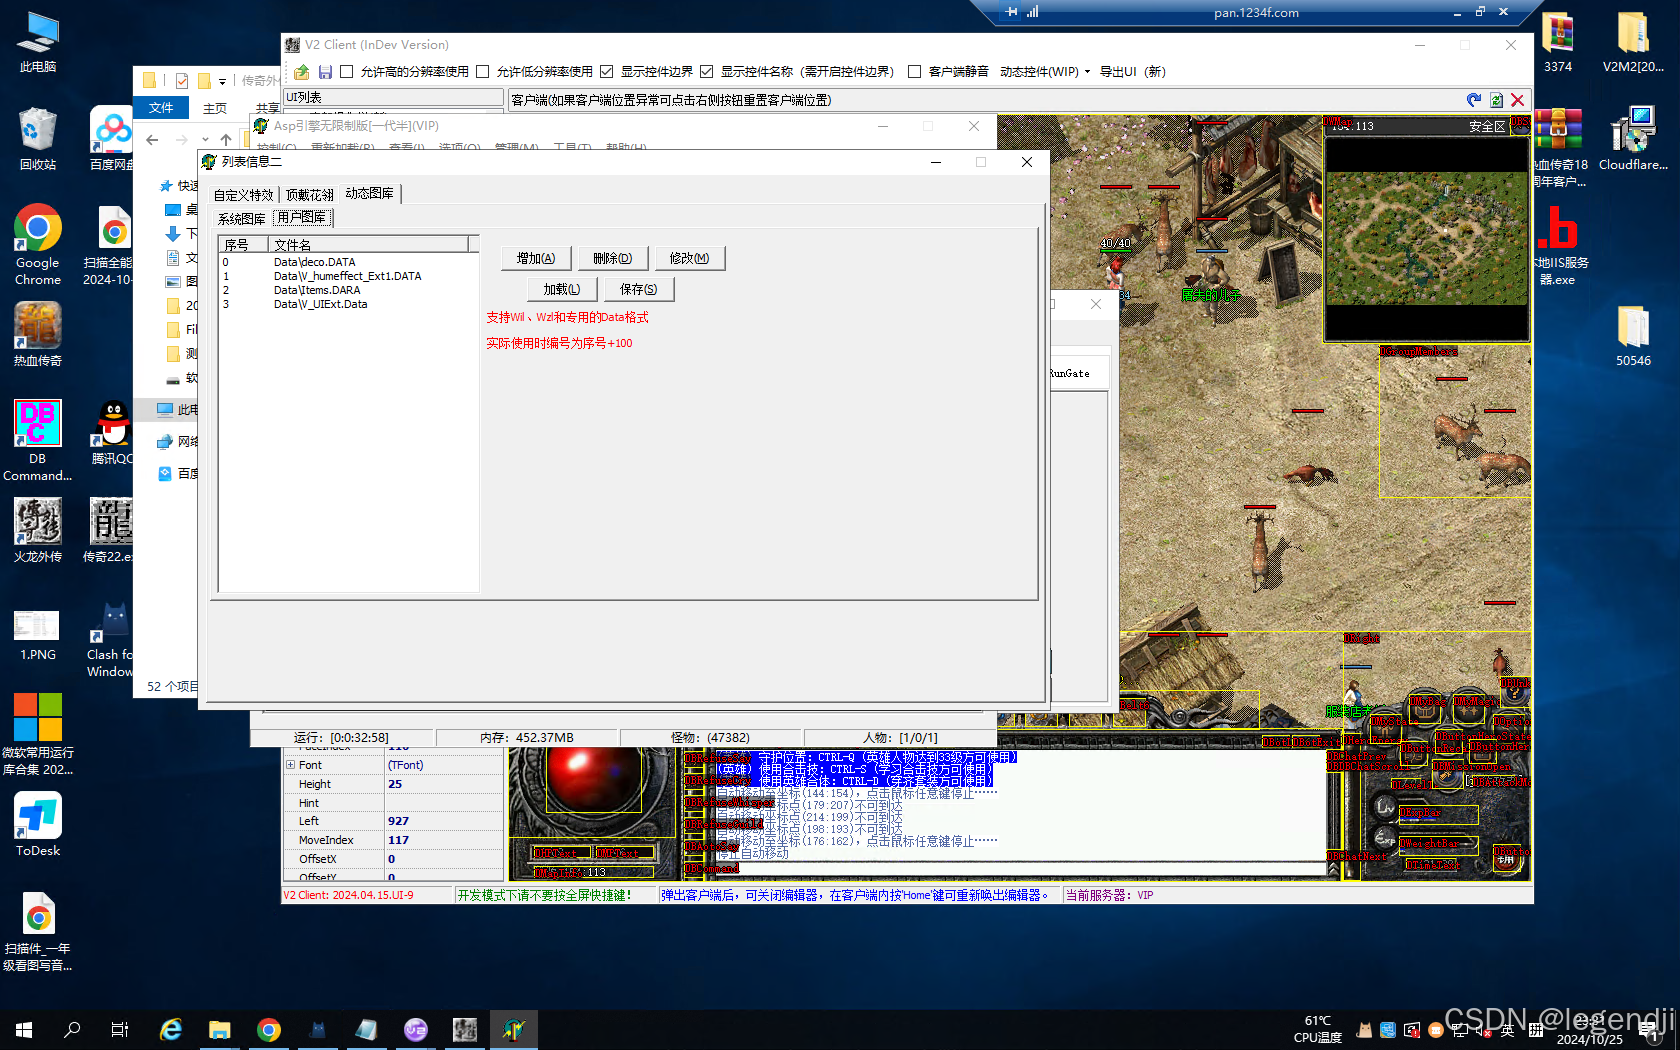The width and height of the screenshot is (1680, 1050).
Task: Click the blue reset client position arrow
Action: pos(1474,100)
